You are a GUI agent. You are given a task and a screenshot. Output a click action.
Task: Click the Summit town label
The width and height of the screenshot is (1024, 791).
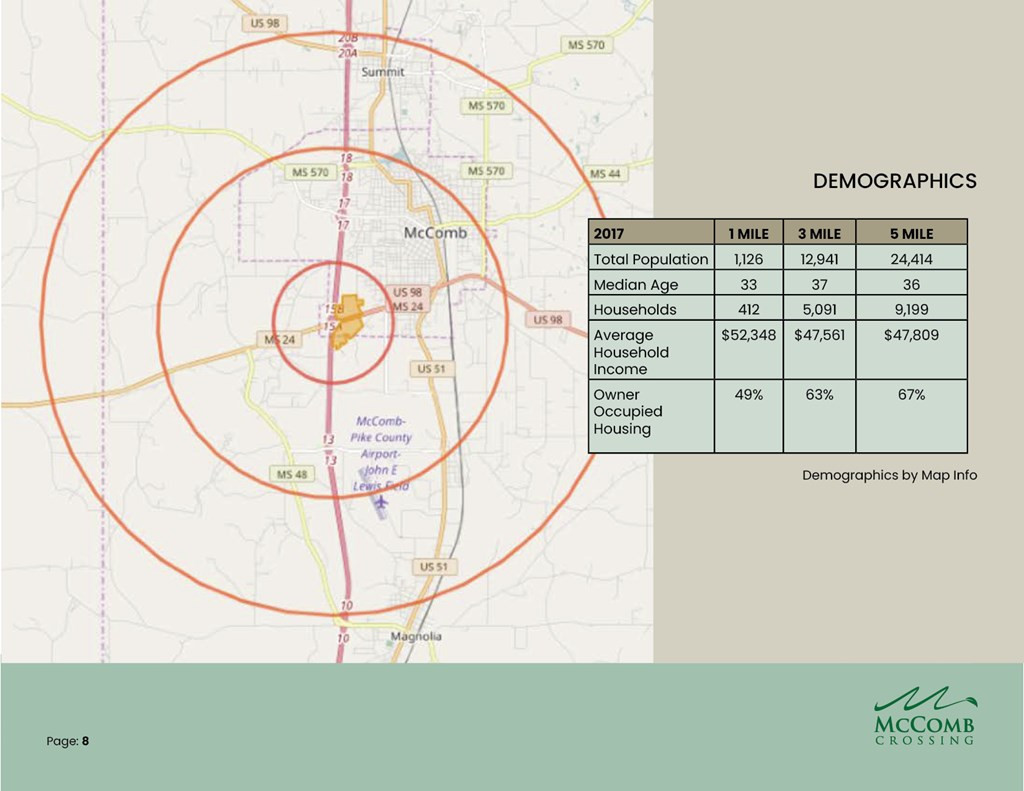tap(383, 72)
